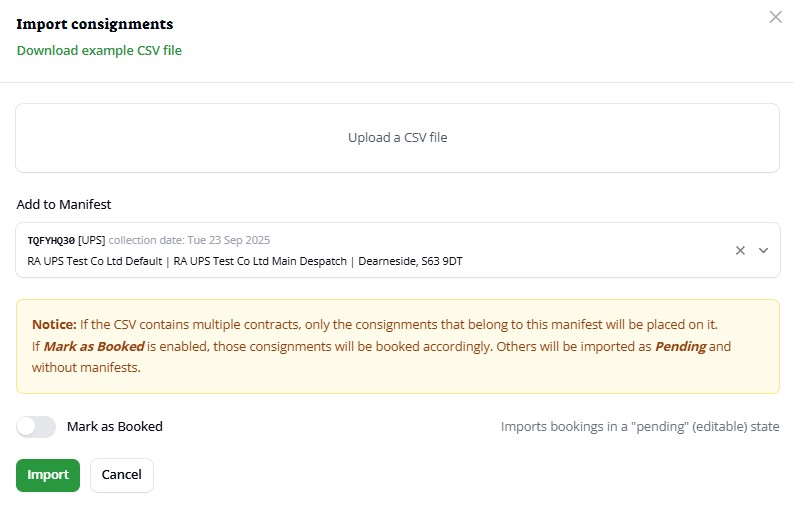Click the pending state hint text
794x506 pixels.
tap(640, 427)
